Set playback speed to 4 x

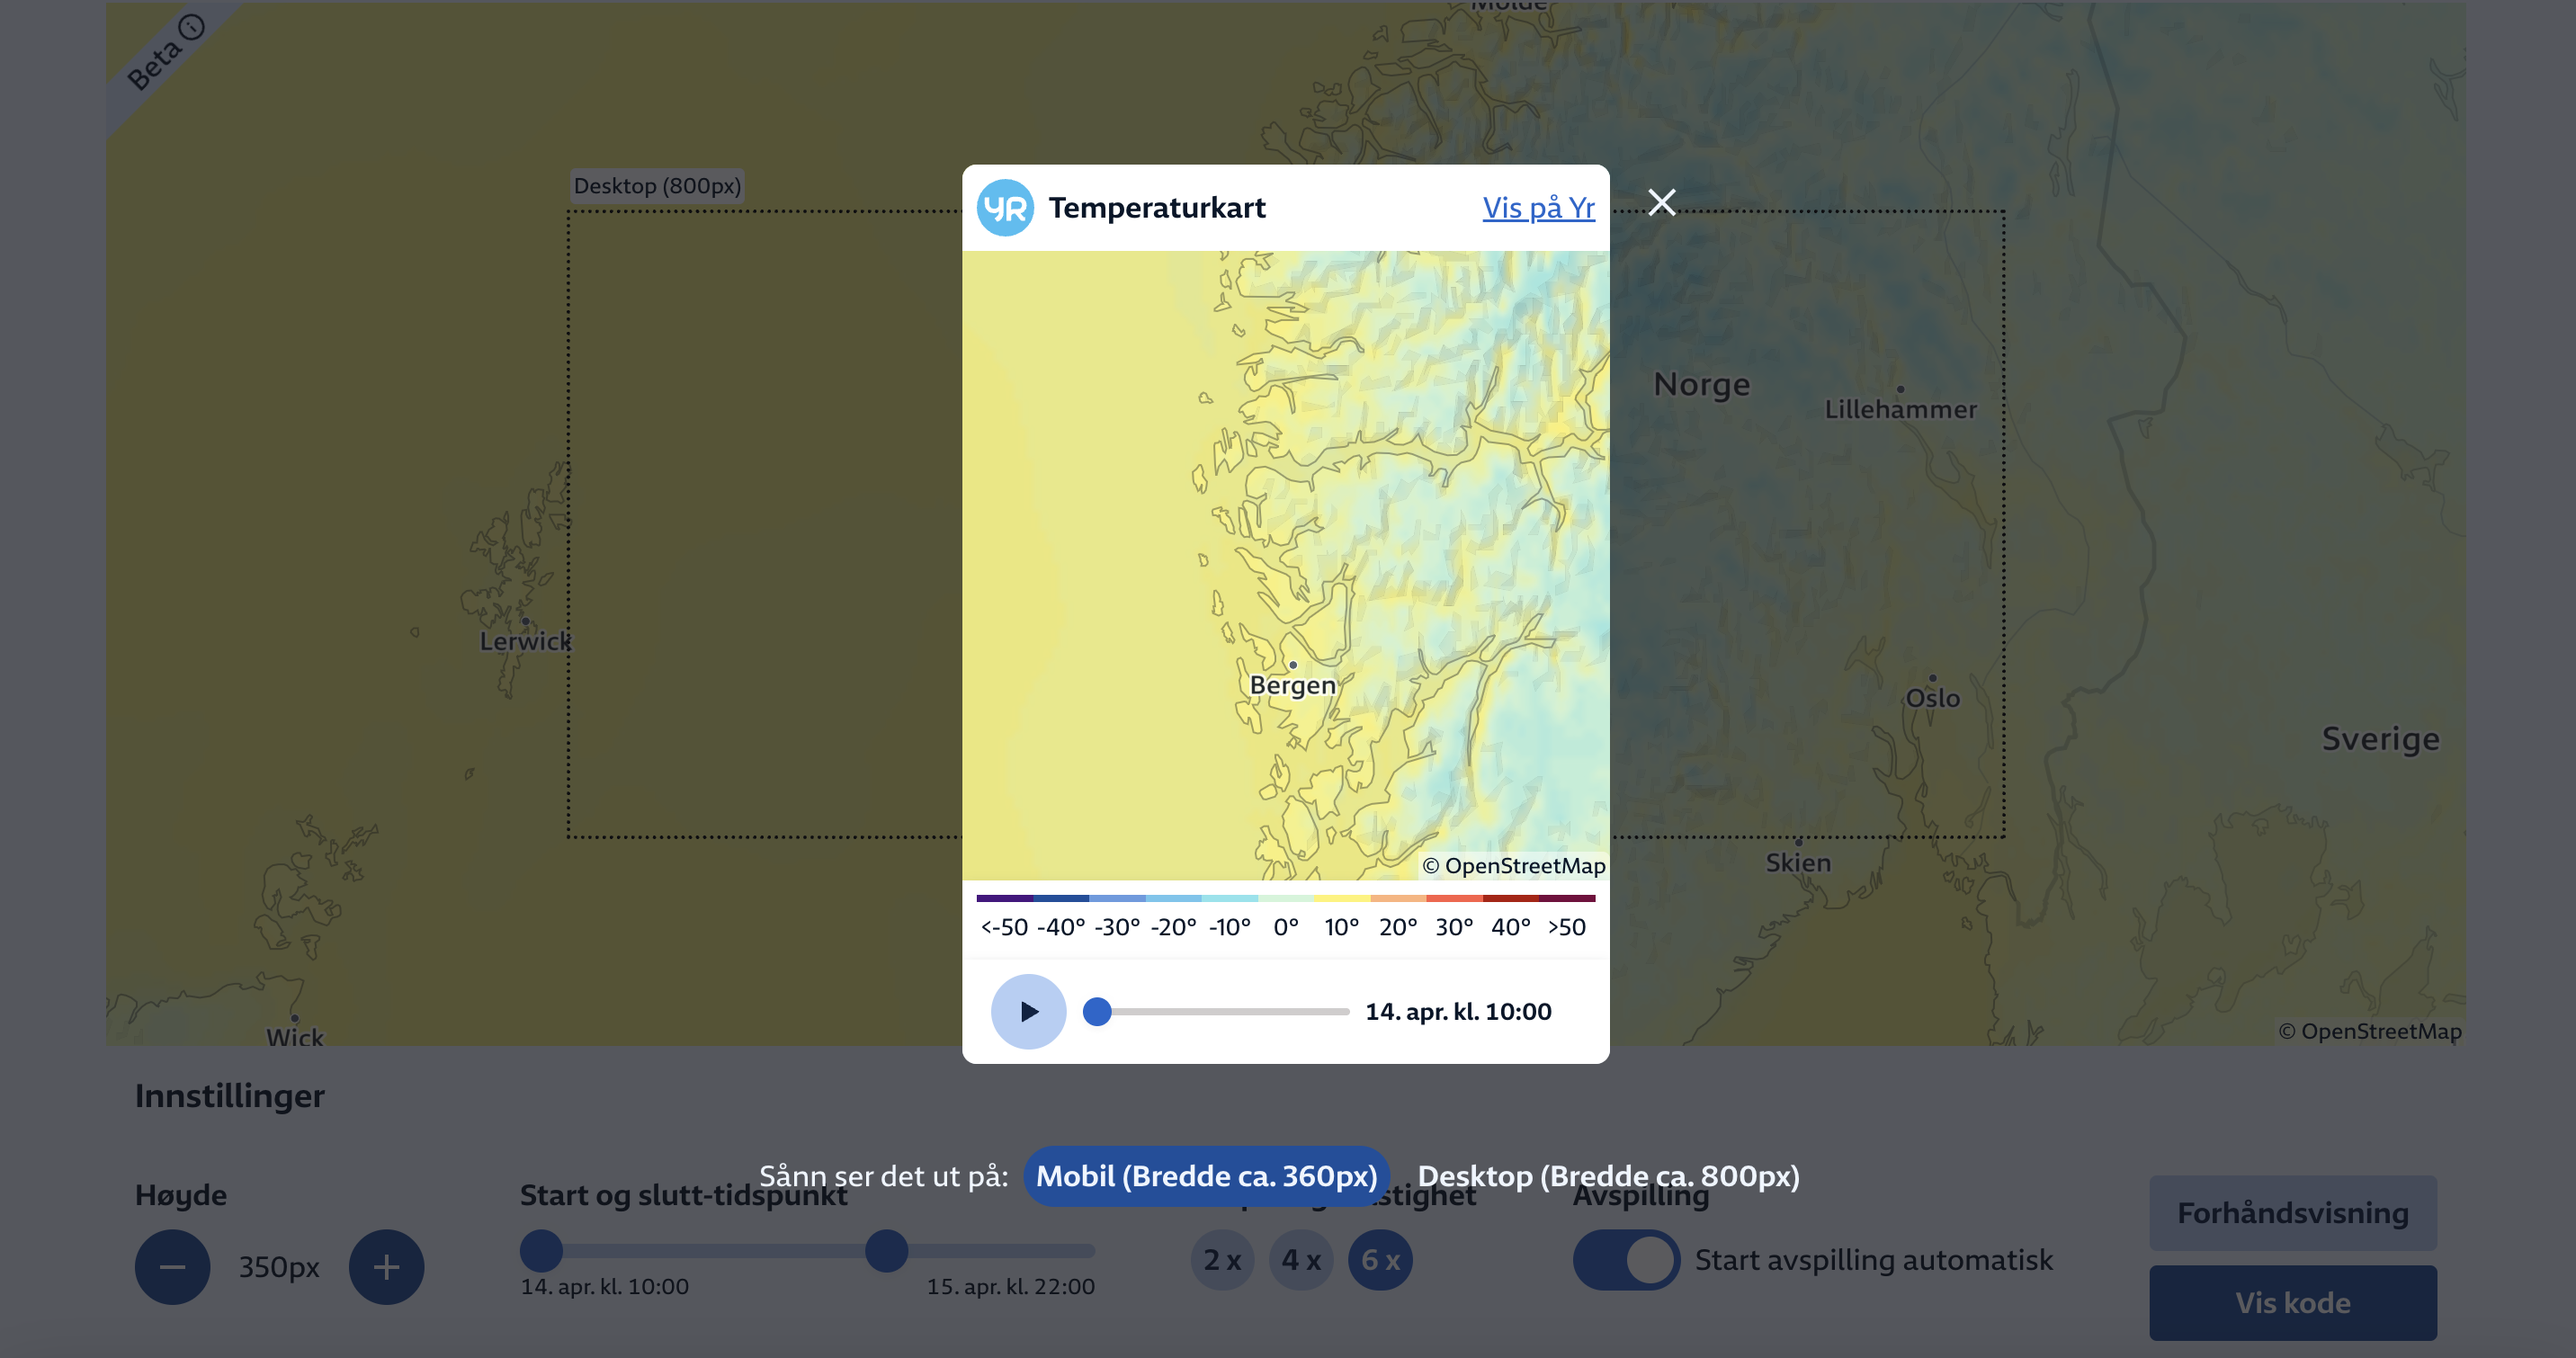[x=1301, y=1260]
